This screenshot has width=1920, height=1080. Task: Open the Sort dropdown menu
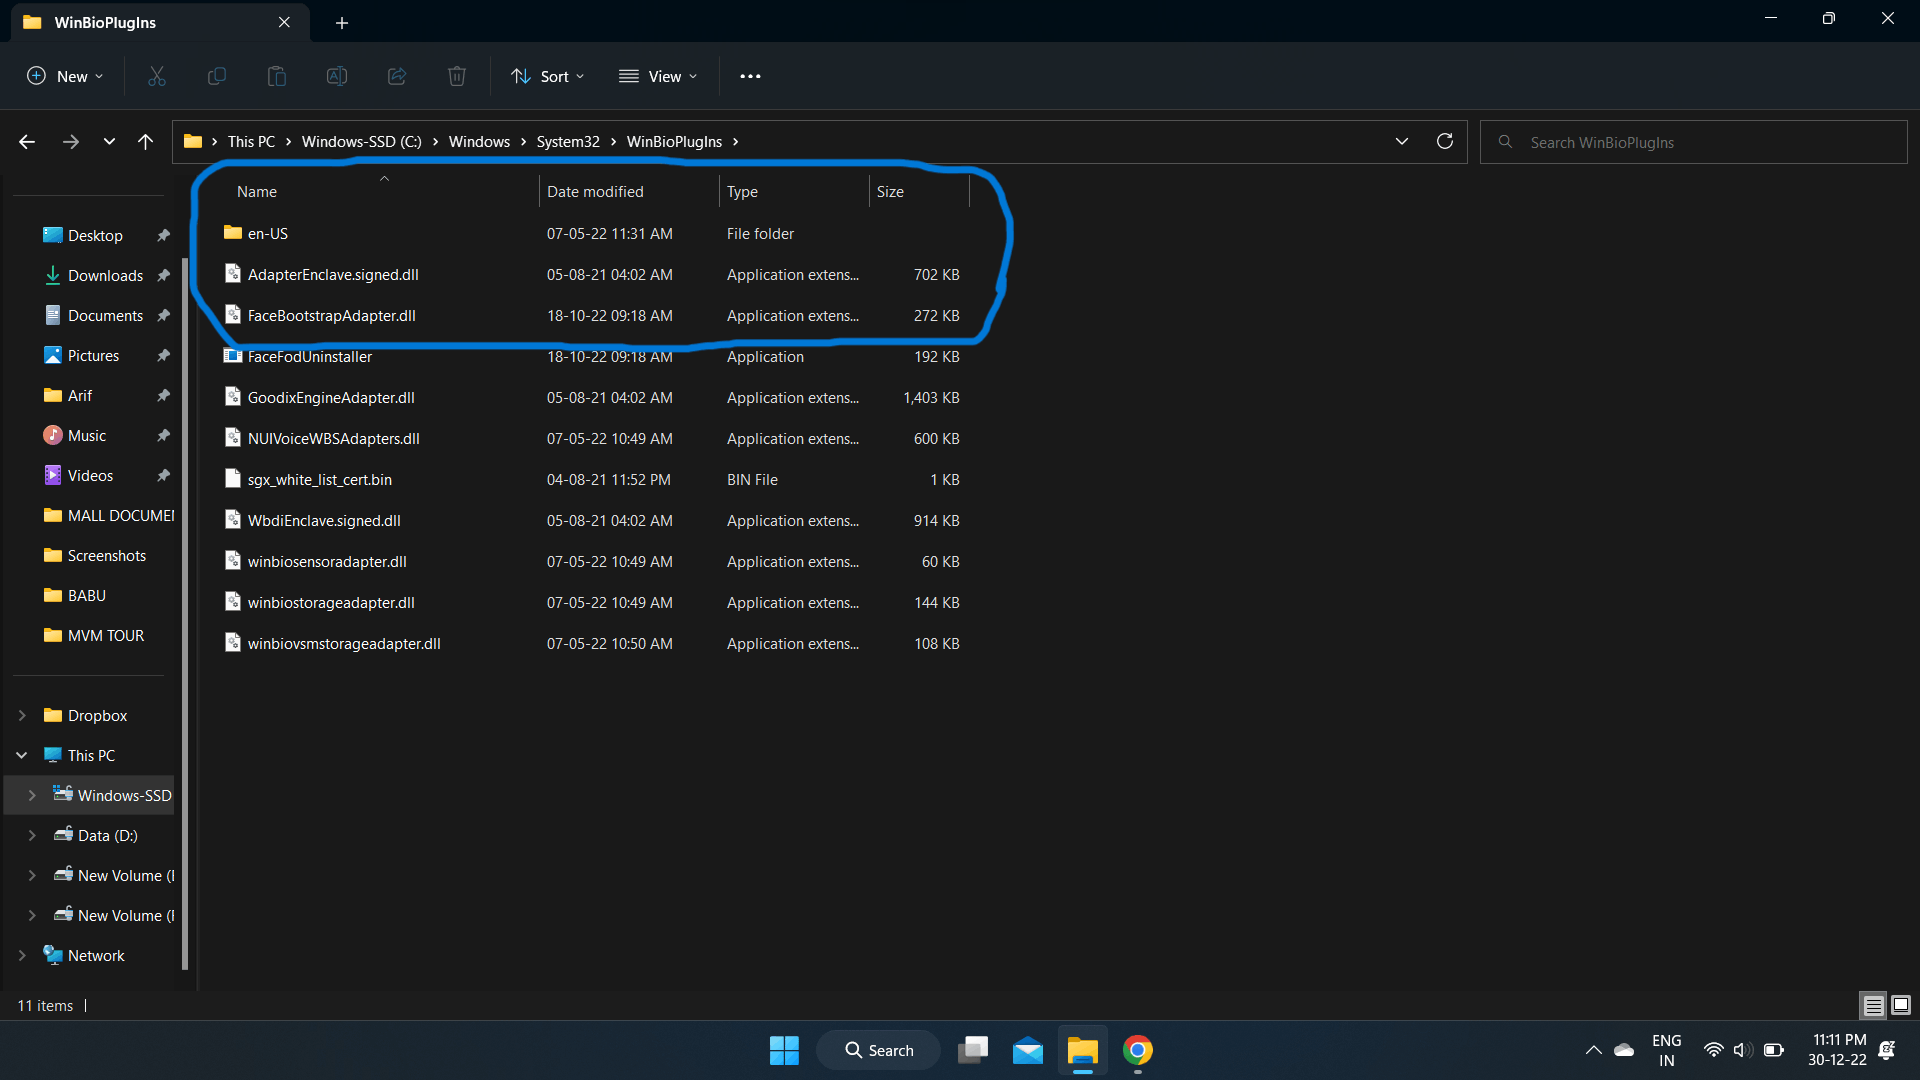[547, 76]
